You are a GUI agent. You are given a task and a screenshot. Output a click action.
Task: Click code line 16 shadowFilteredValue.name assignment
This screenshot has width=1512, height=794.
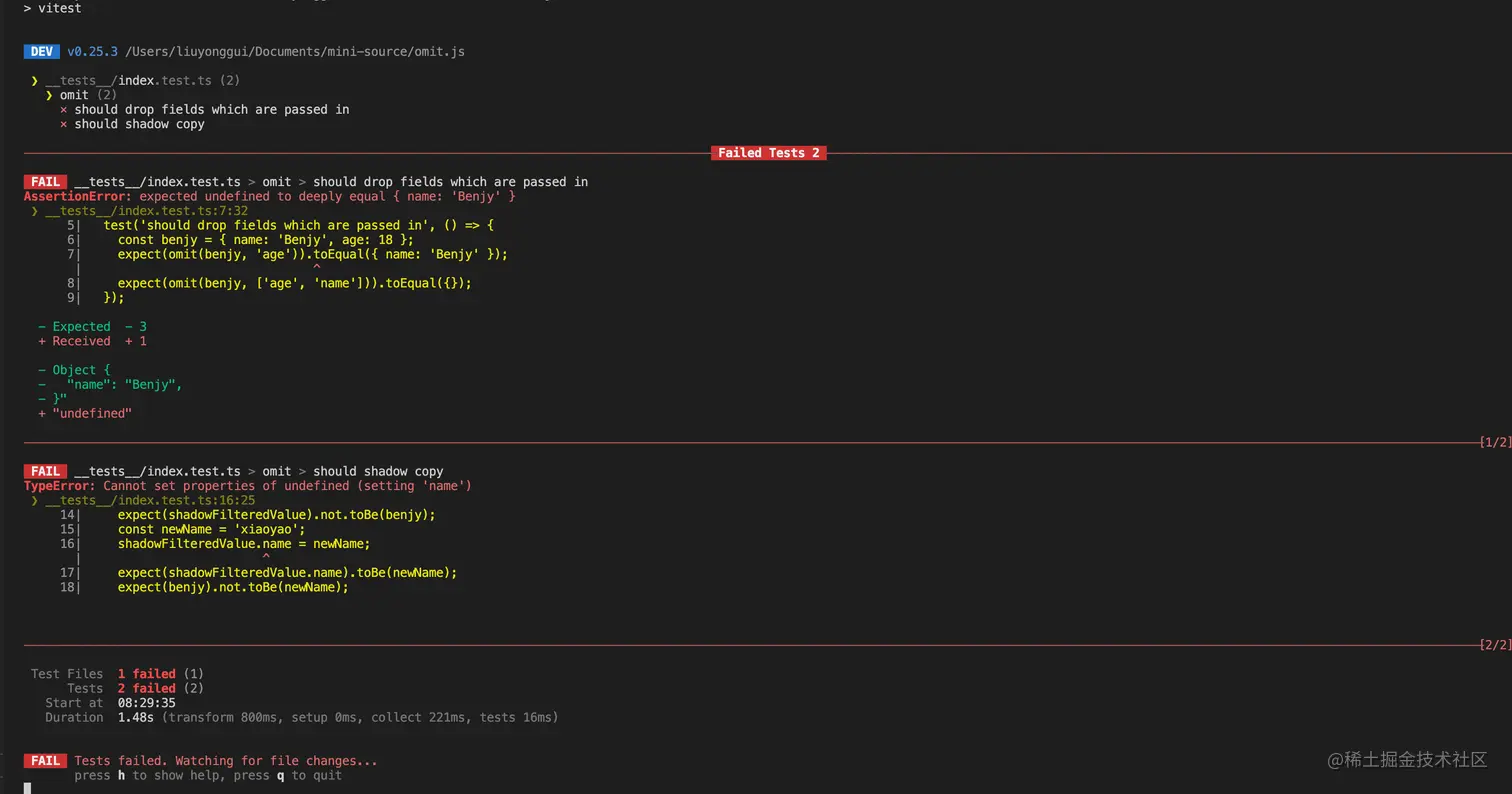(244, 544)
